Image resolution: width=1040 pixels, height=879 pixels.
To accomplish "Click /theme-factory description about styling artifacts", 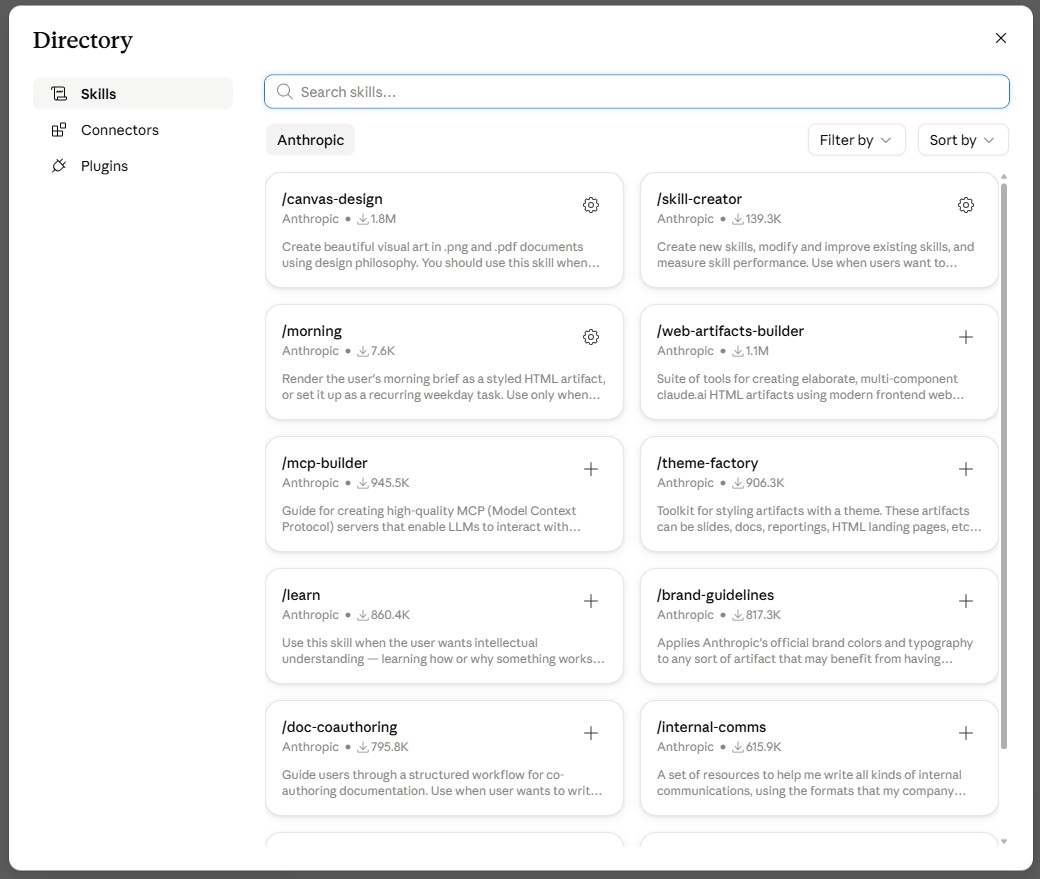I will coord(819,519).
